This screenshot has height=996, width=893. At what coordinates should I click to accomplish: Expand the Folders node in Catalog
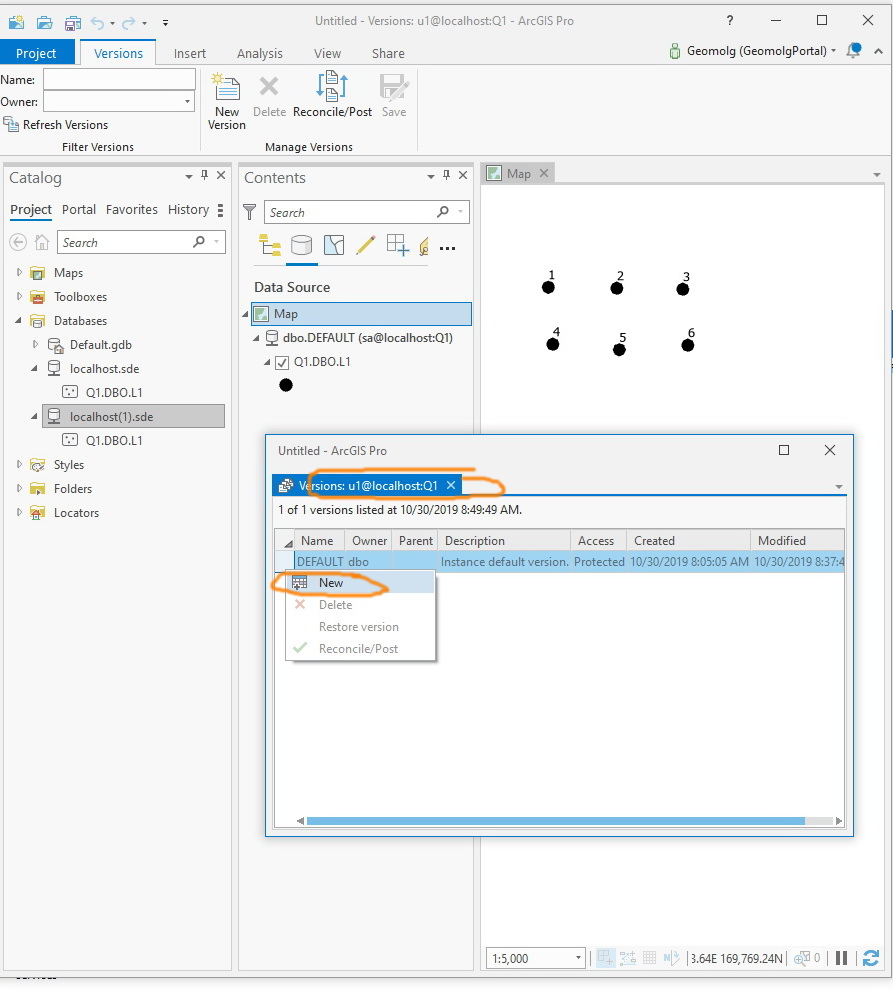click(19, 488)
